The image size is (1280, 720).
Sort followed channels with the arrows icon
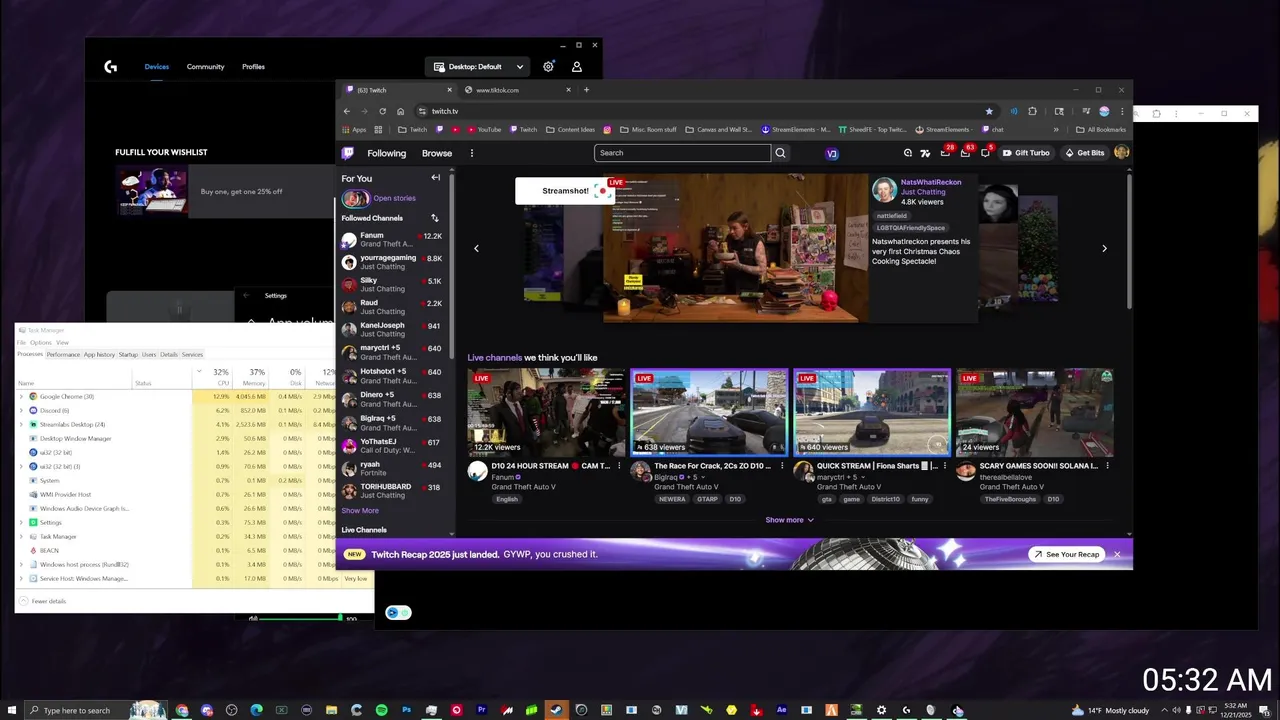pos(434,218)
